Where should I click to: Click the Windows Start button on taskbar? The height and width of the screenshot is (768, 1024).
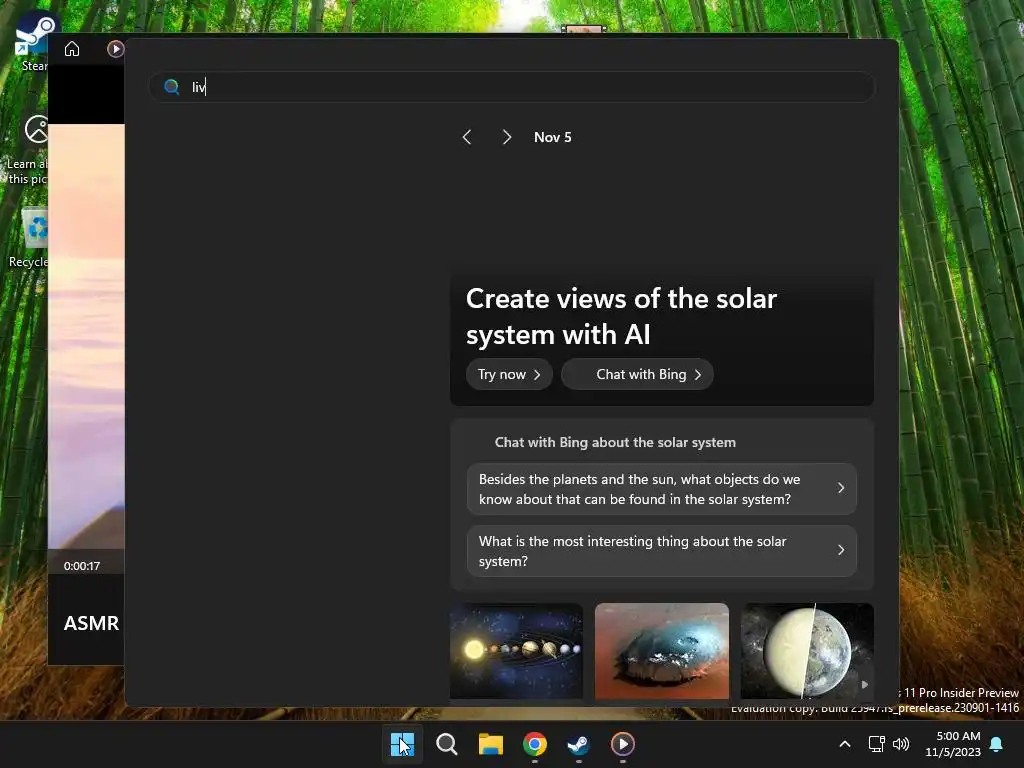point(402,744)
